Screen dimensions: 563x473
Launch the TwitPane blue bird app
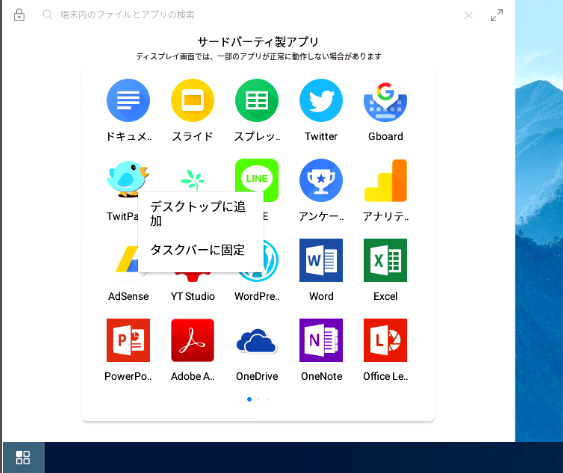click(x=127, y=178)
